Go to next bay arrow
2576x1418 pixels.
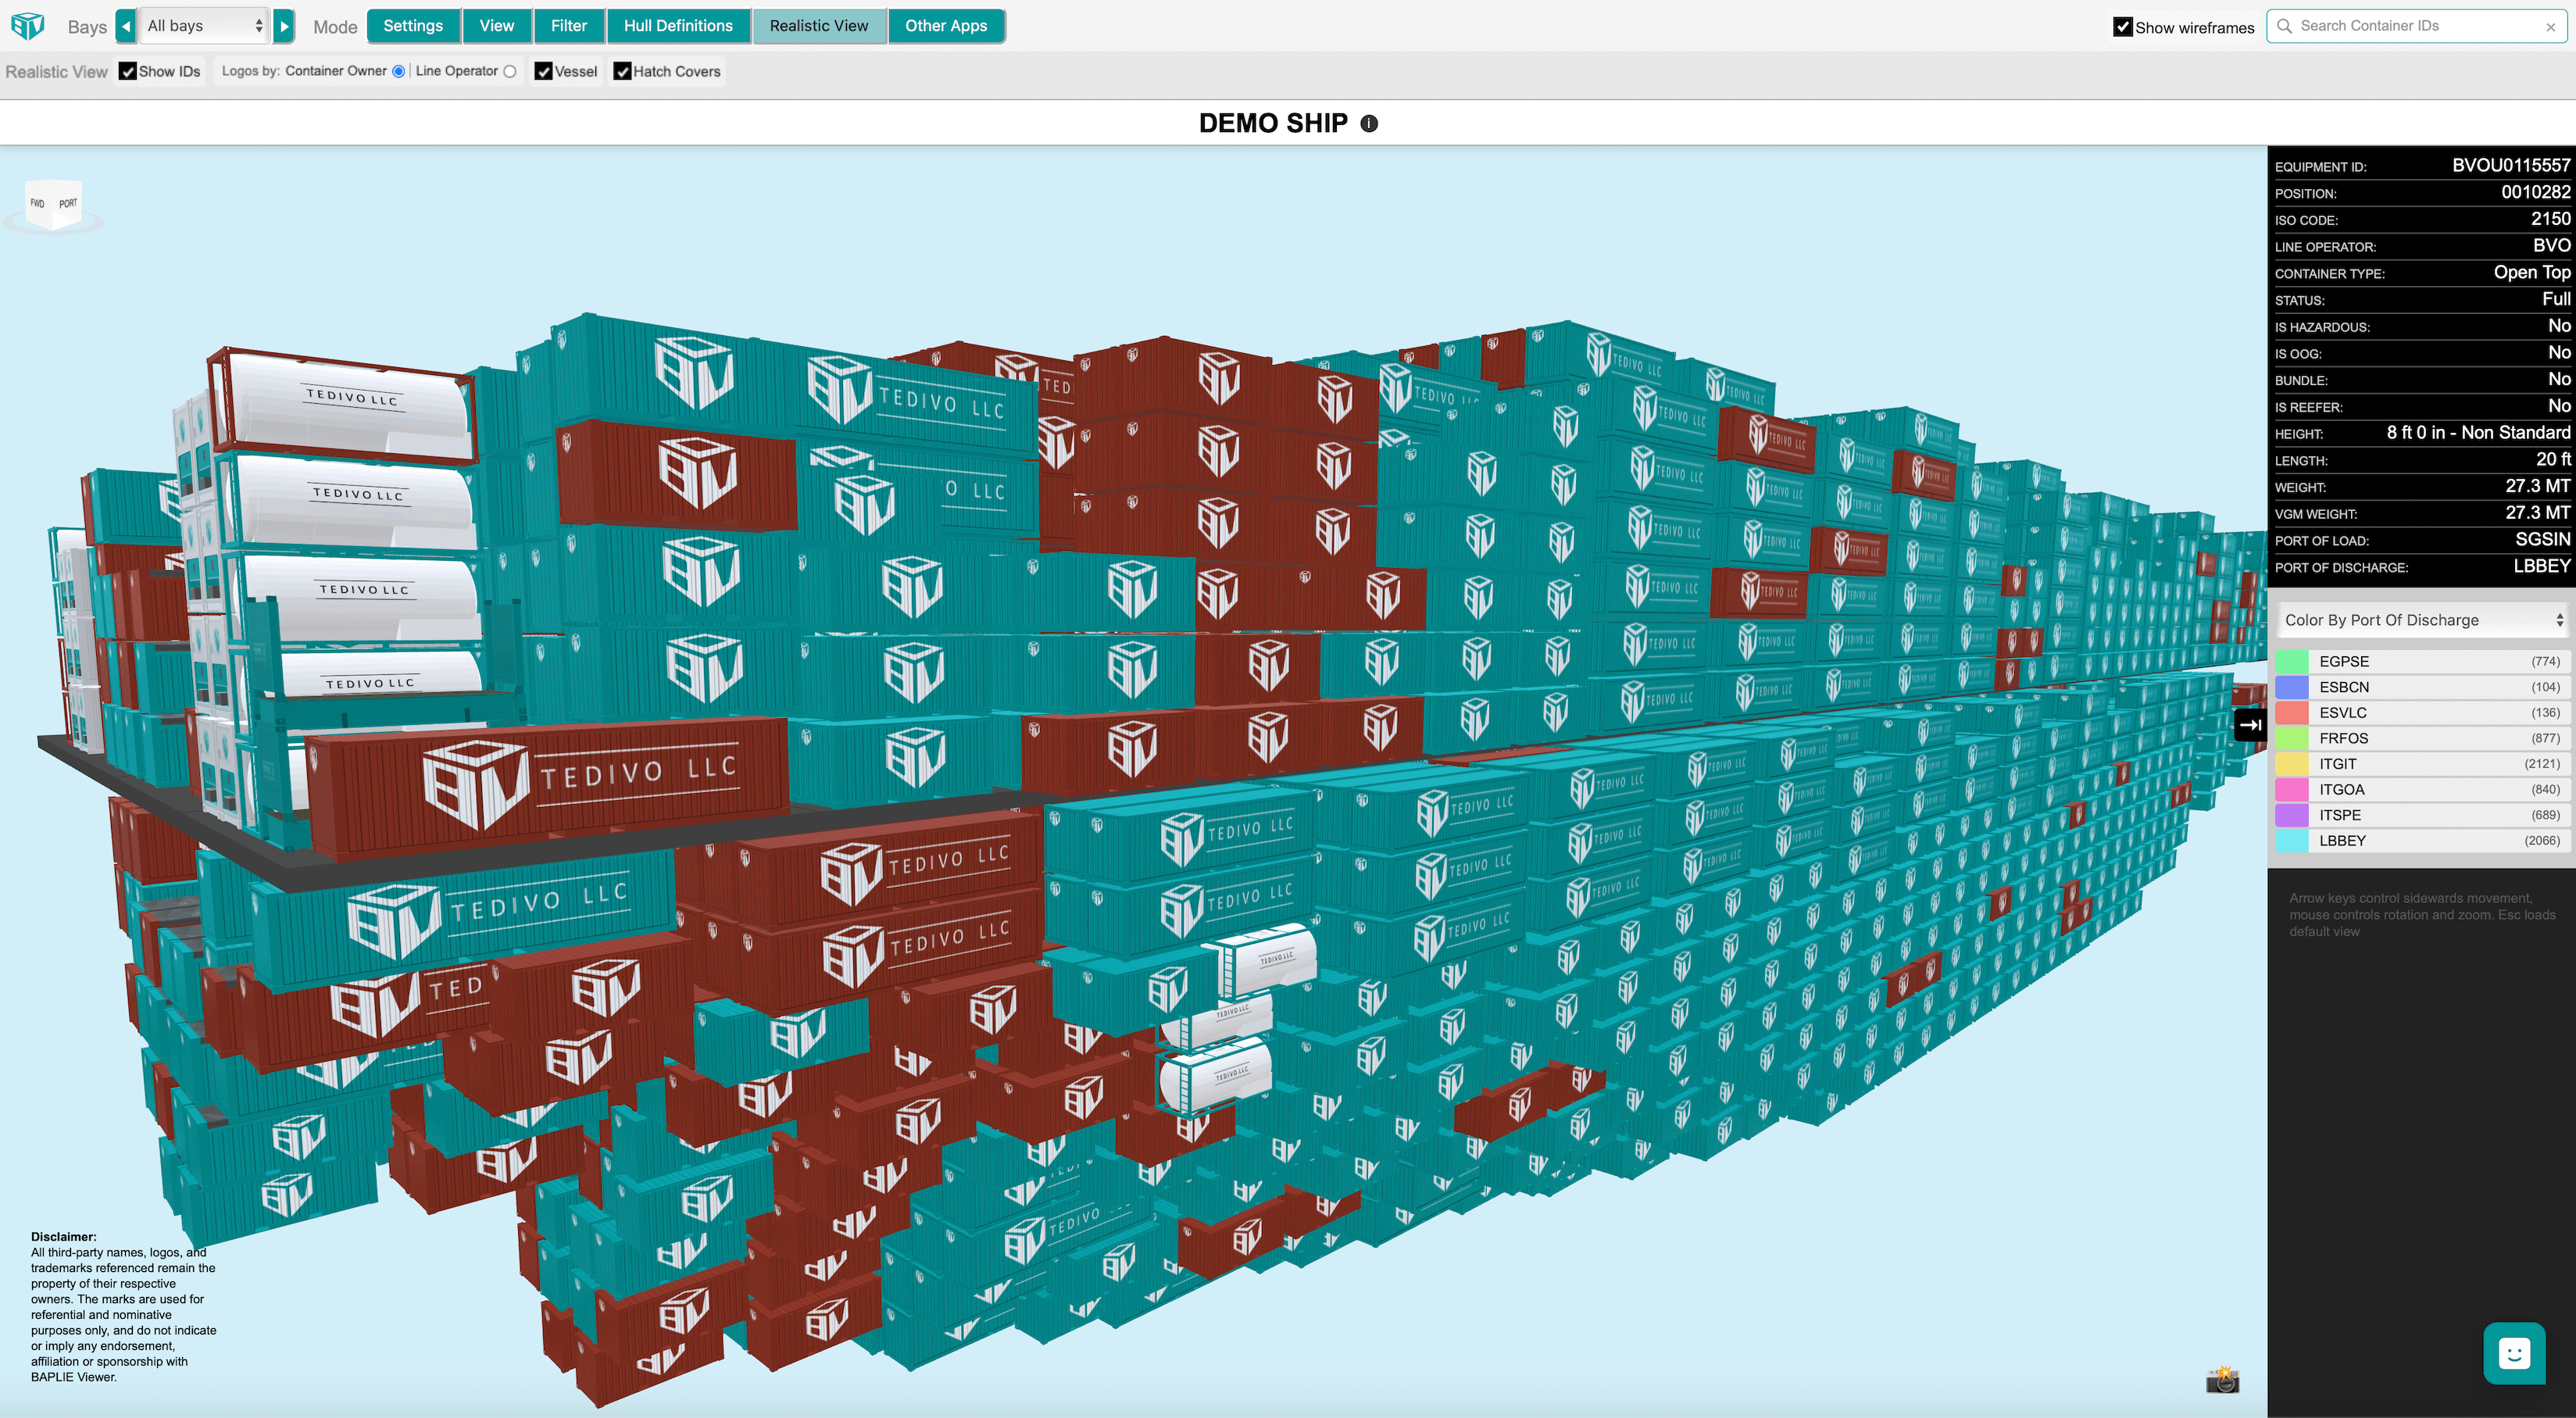[x=284, y=26]
